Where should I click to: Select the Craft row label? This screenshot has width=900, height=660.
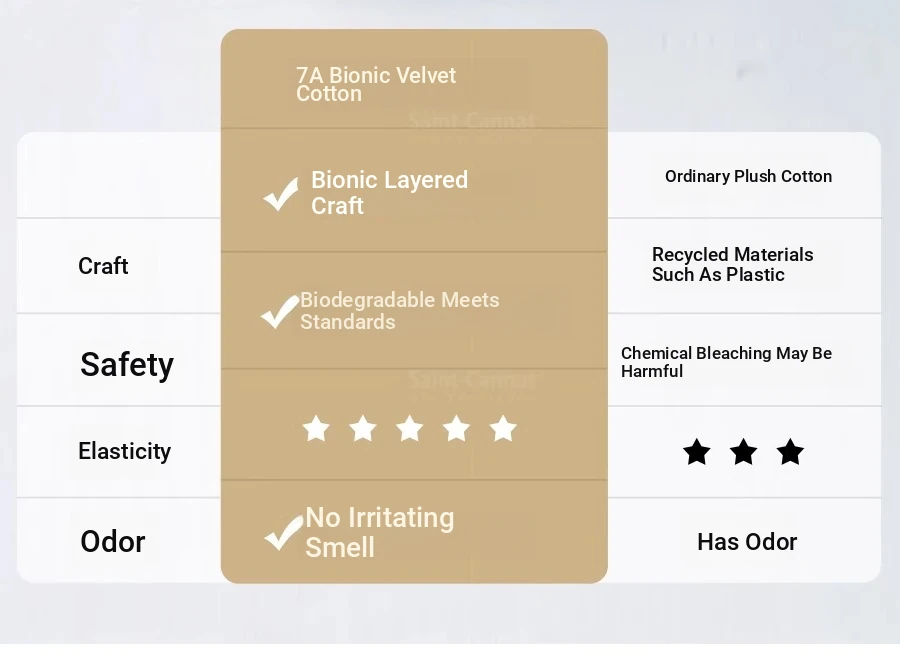[x=103, y=266]
